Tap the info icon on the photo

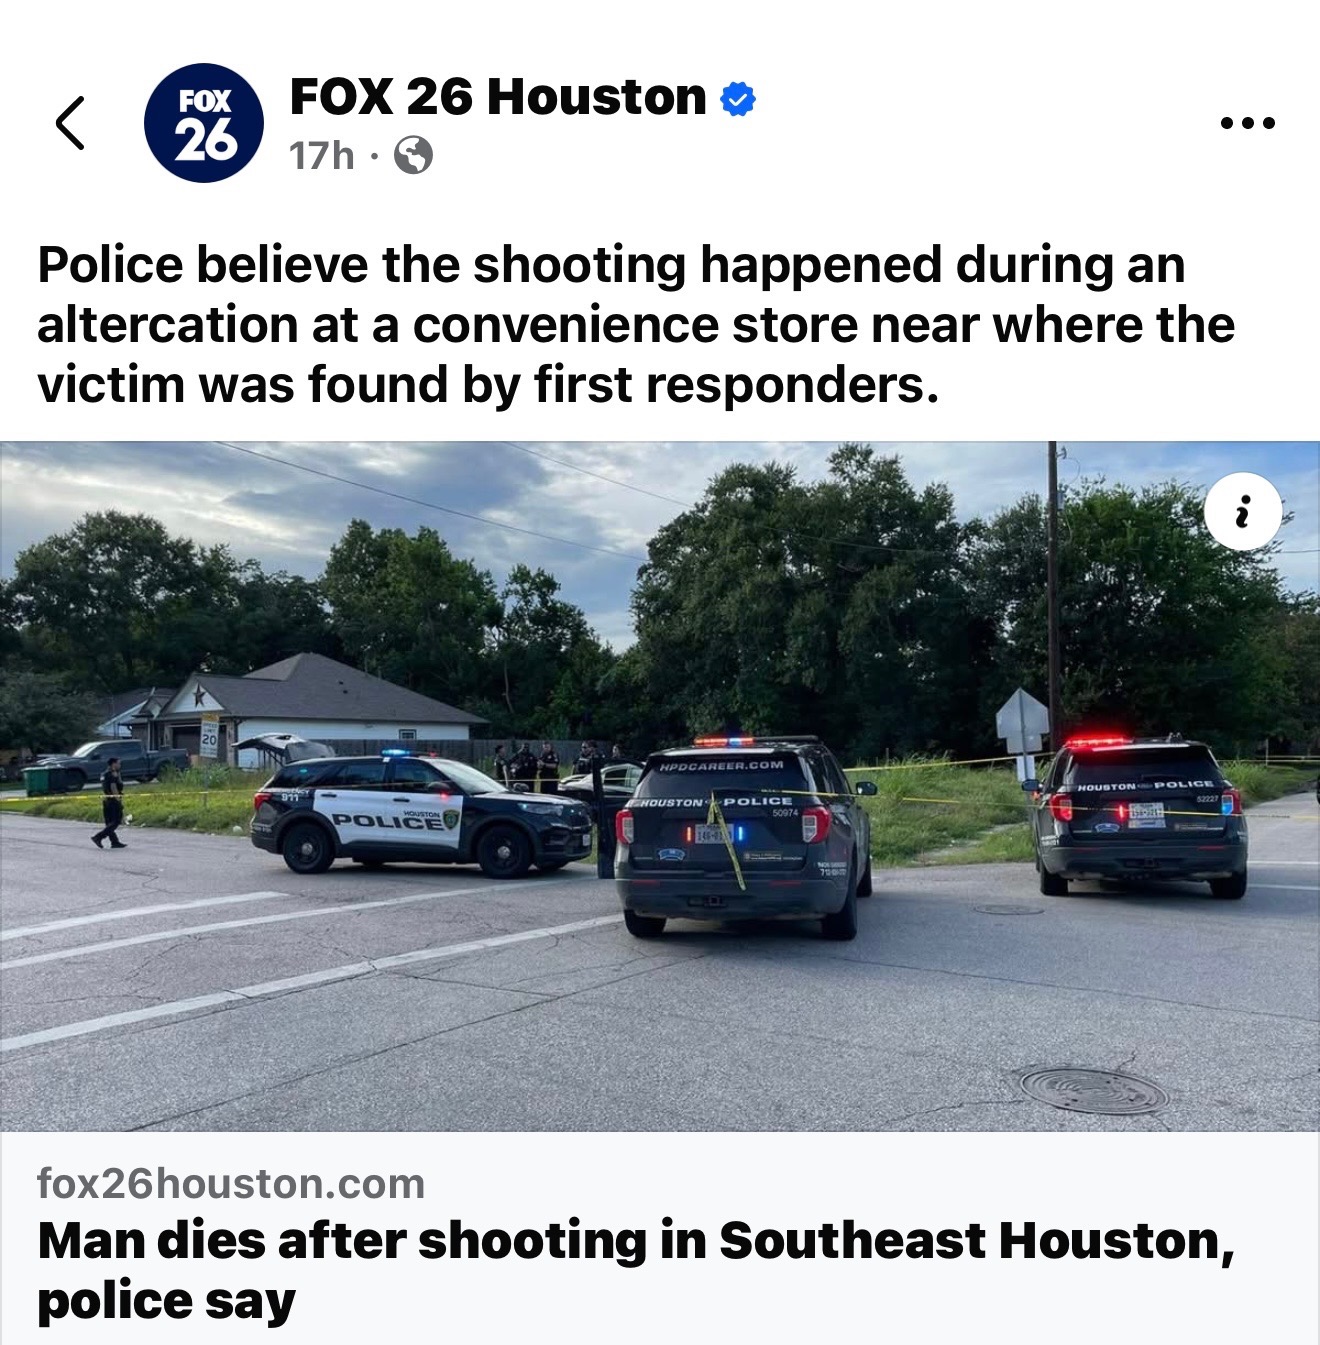(1243, 512)
